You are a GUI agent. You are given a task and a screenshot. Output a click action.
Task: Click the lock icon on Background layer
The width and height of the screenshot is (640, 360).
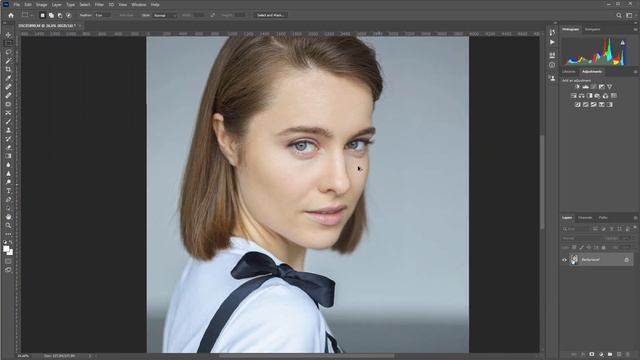click(627, 260)
